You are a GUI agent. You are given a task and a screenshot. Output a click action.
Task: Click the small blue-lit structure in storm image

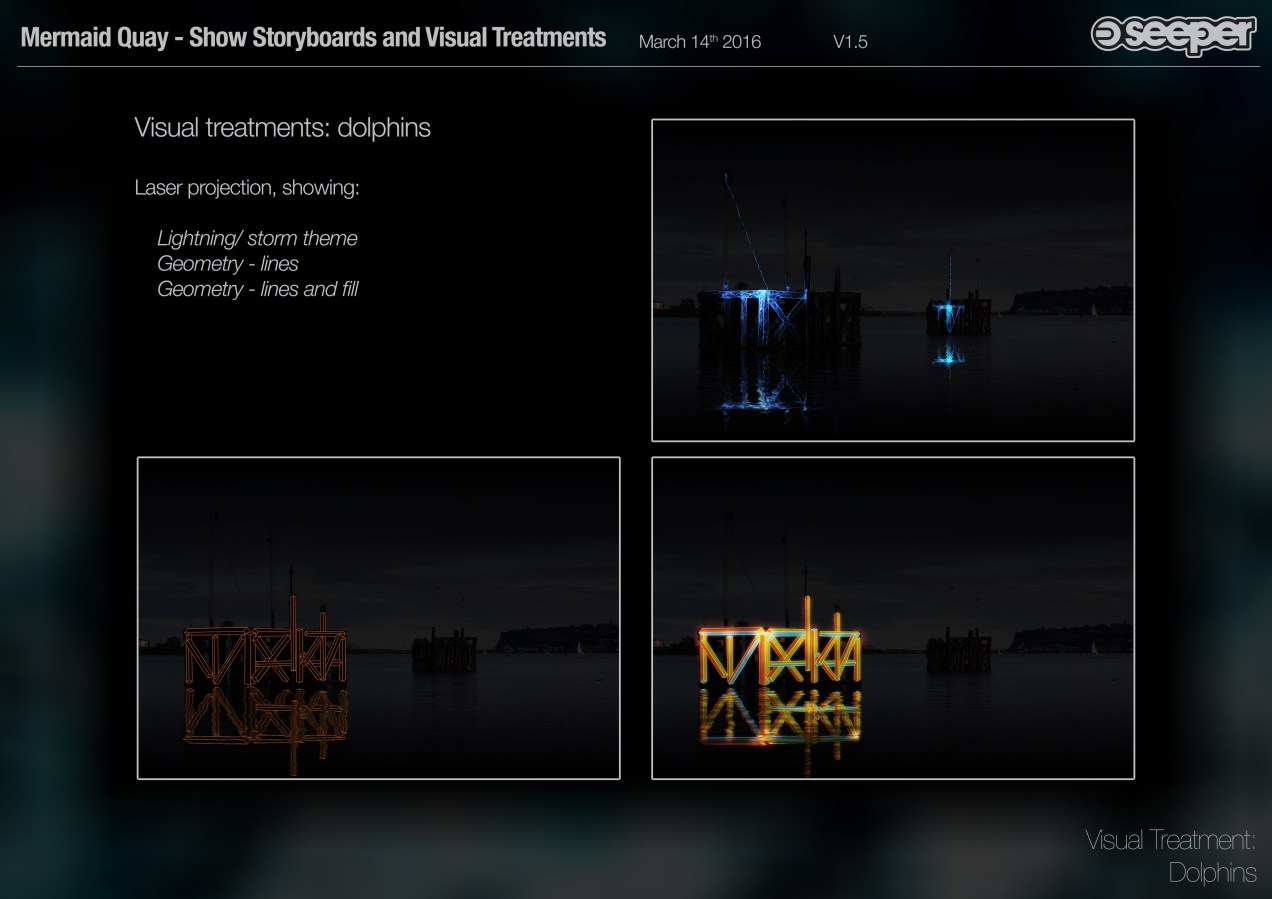(949, 315)
